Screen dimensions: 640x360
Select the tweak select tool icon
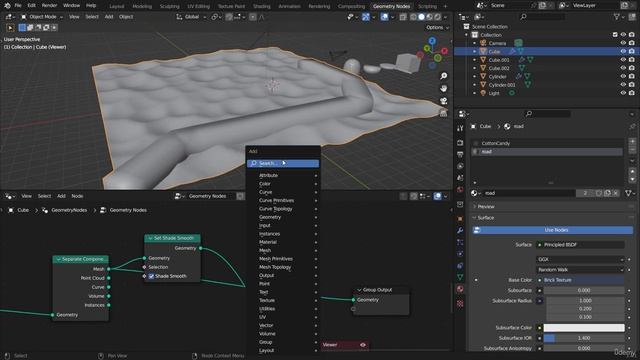(10, 28)
